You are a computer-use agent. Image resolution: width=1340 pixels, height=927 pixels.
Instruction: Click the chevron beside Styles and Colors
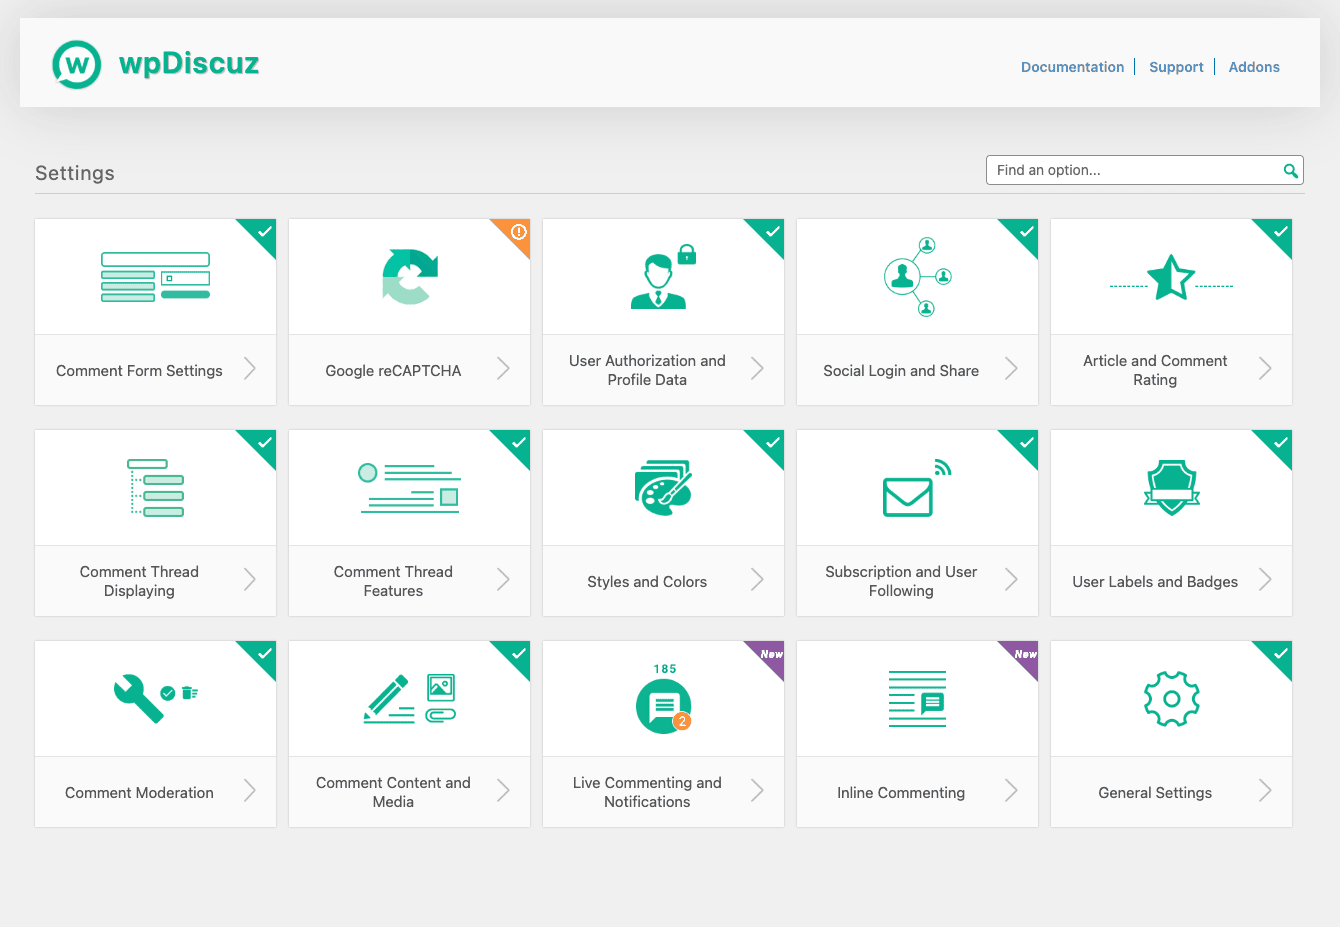[758, 580]
